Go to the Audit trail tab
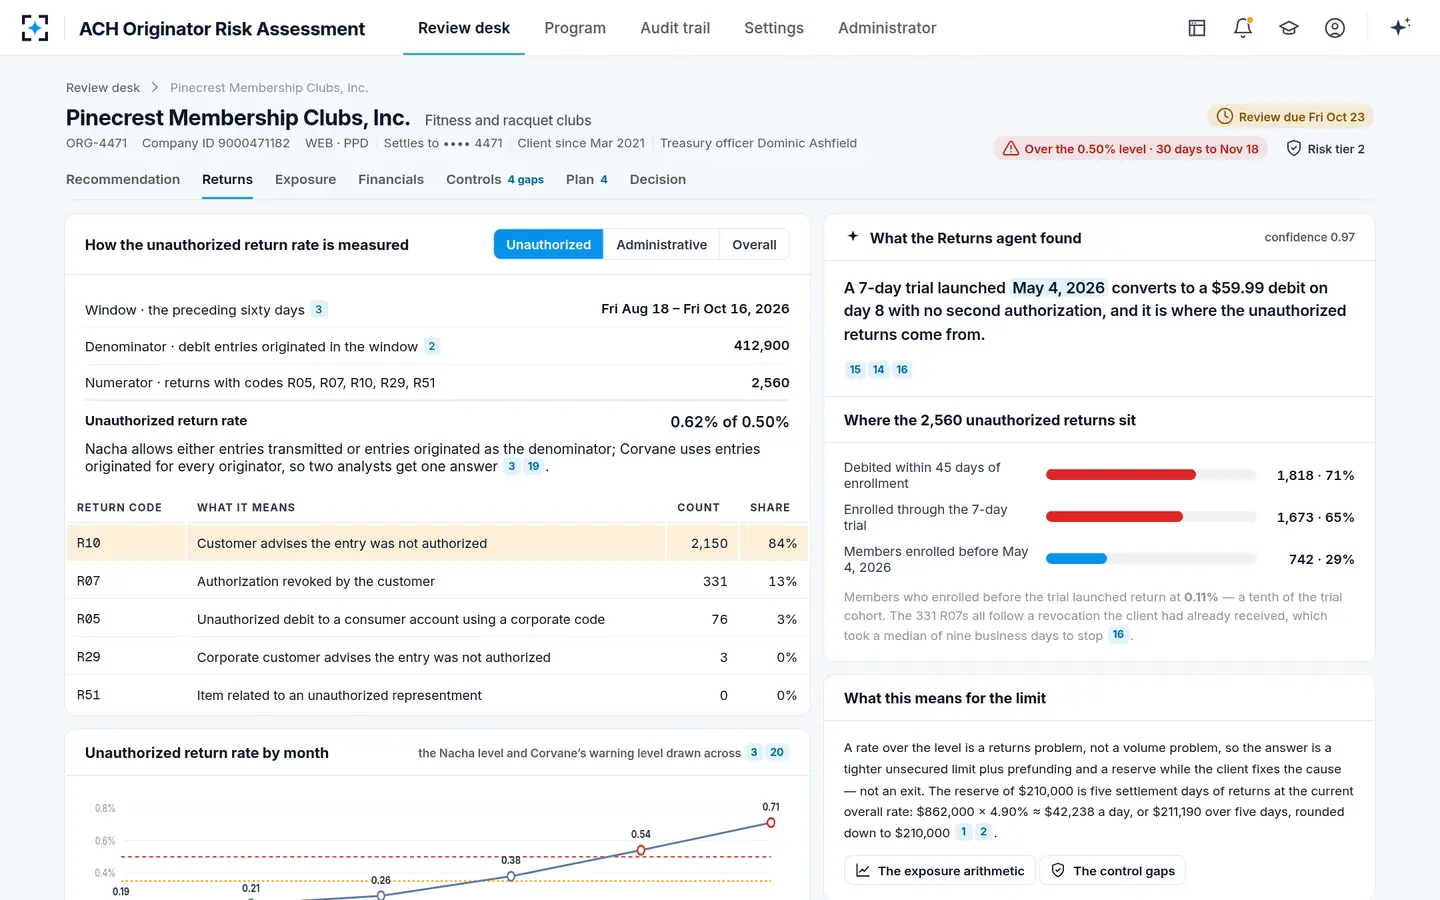 [675, 28]
